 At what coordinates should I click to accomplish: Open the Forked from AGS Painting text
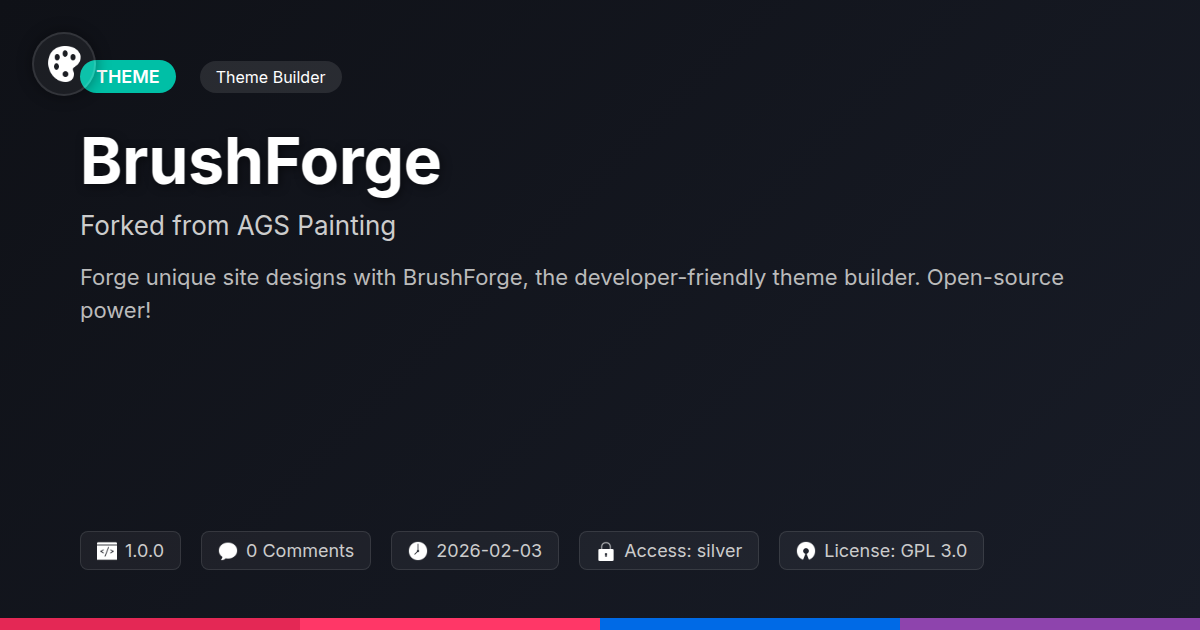click(x=238, y=226)
